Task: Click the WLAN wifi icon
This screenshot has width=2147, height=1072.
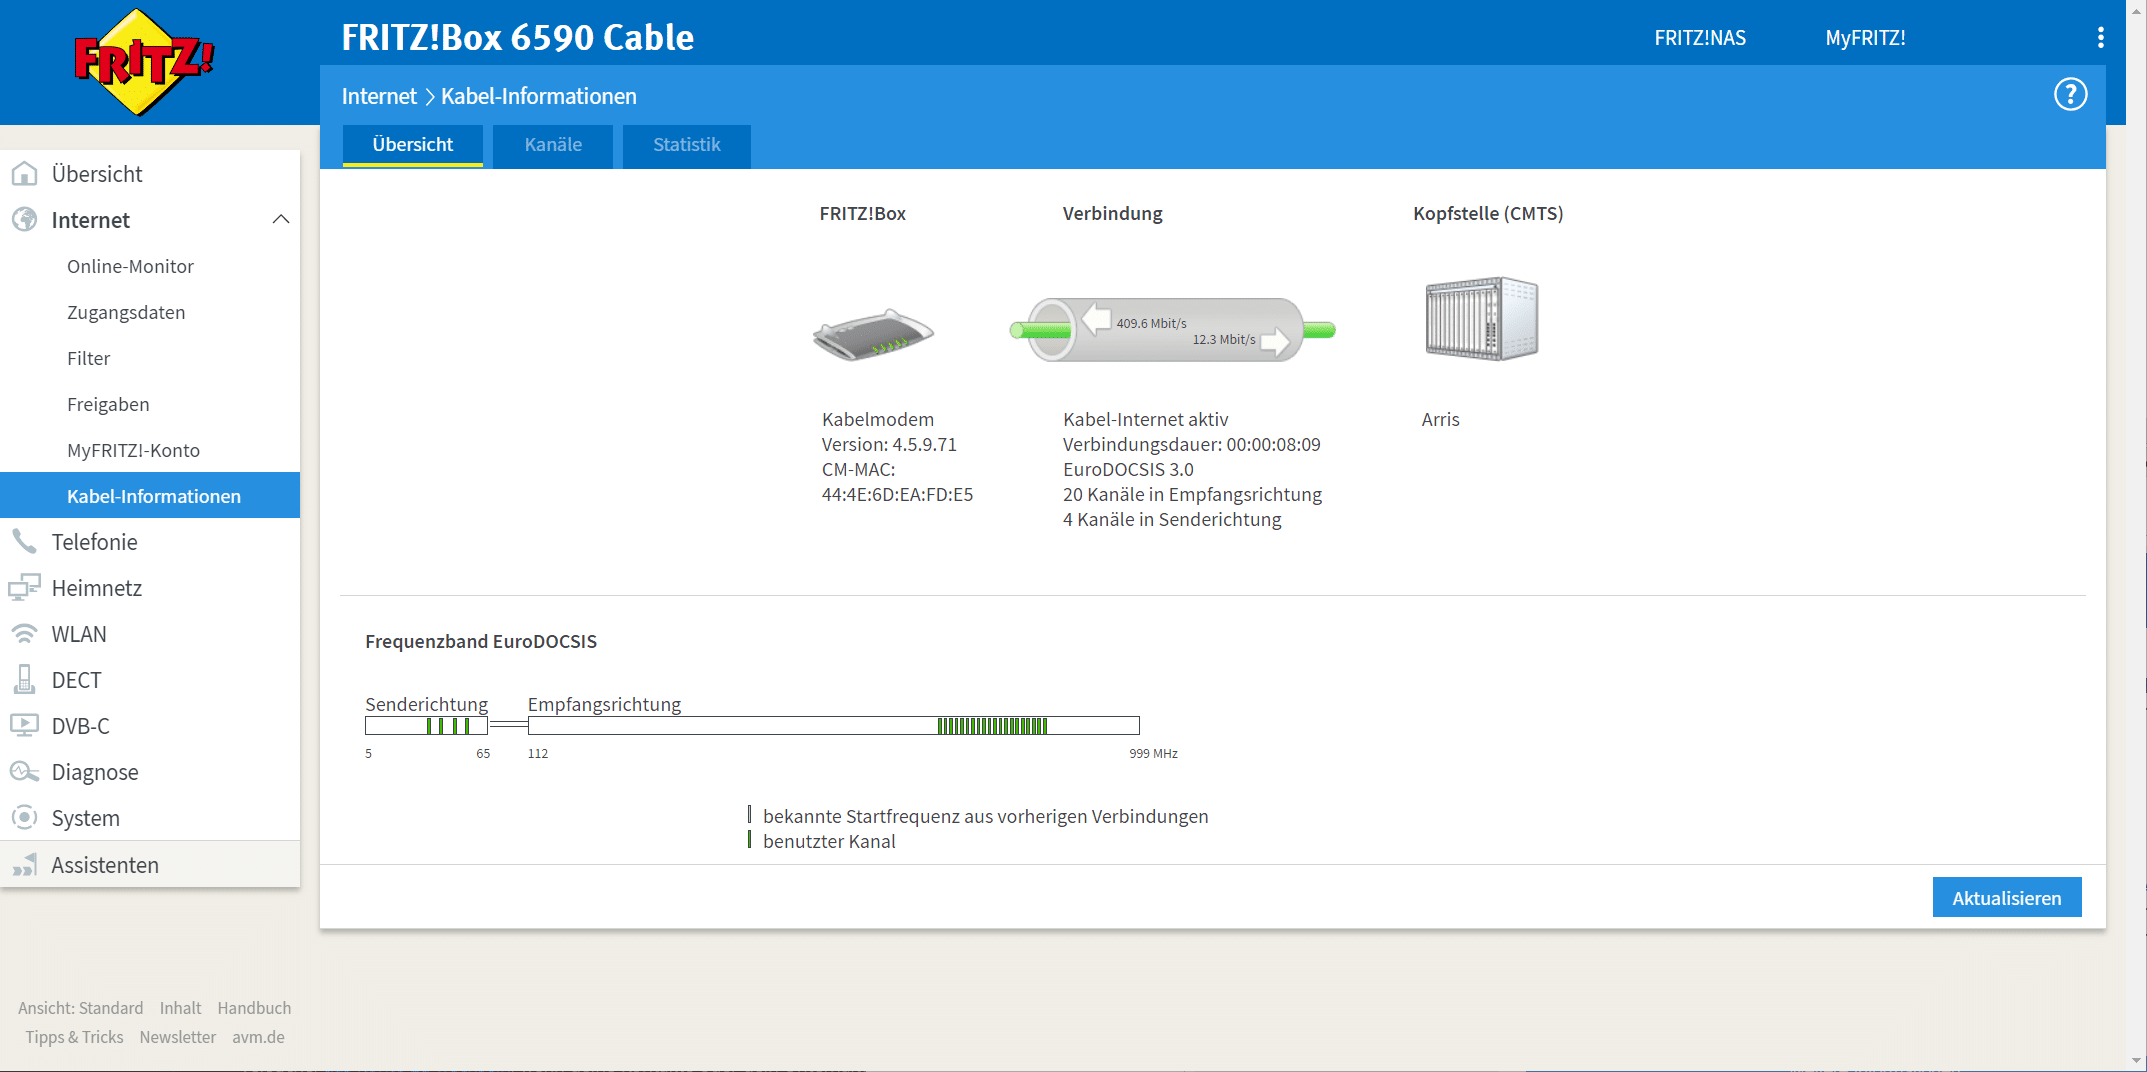Action: click(24, 634)
